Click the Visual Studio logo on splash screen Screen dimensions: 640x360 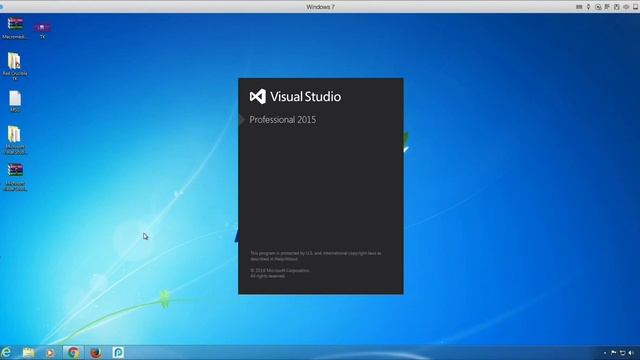click(258, 97)
